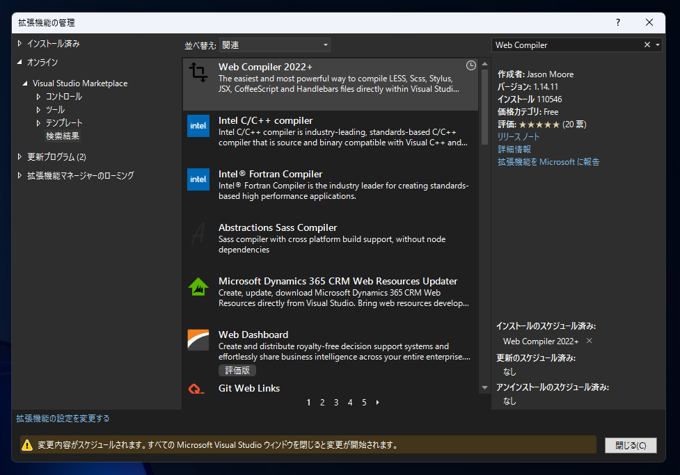Click the インストール 110546 text
Viewport: 680px width, 475px height.
pos(530,99)
